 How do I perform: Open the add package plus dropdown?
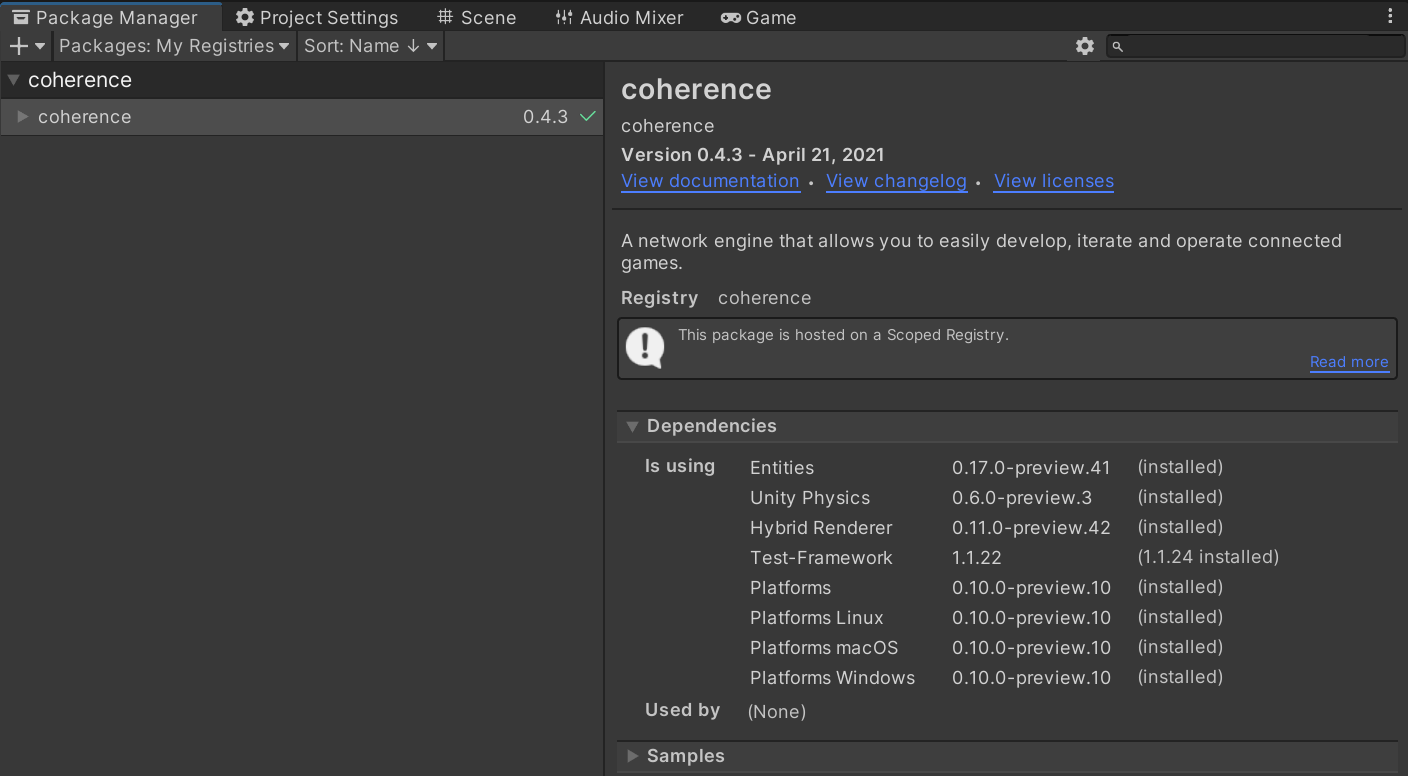[x=27, y=46]
